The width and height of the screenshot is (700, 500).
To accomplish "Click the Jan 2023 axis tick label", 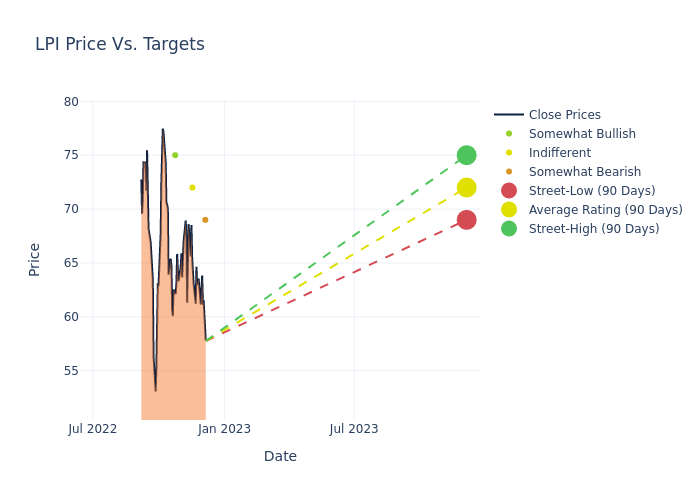I will coord(224,429).
